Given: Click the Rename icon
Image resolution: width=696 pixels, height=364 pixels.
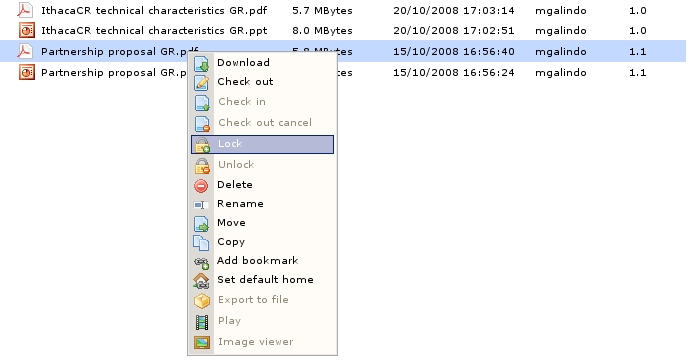Looking at the screenshot, I should pos(201,205).
